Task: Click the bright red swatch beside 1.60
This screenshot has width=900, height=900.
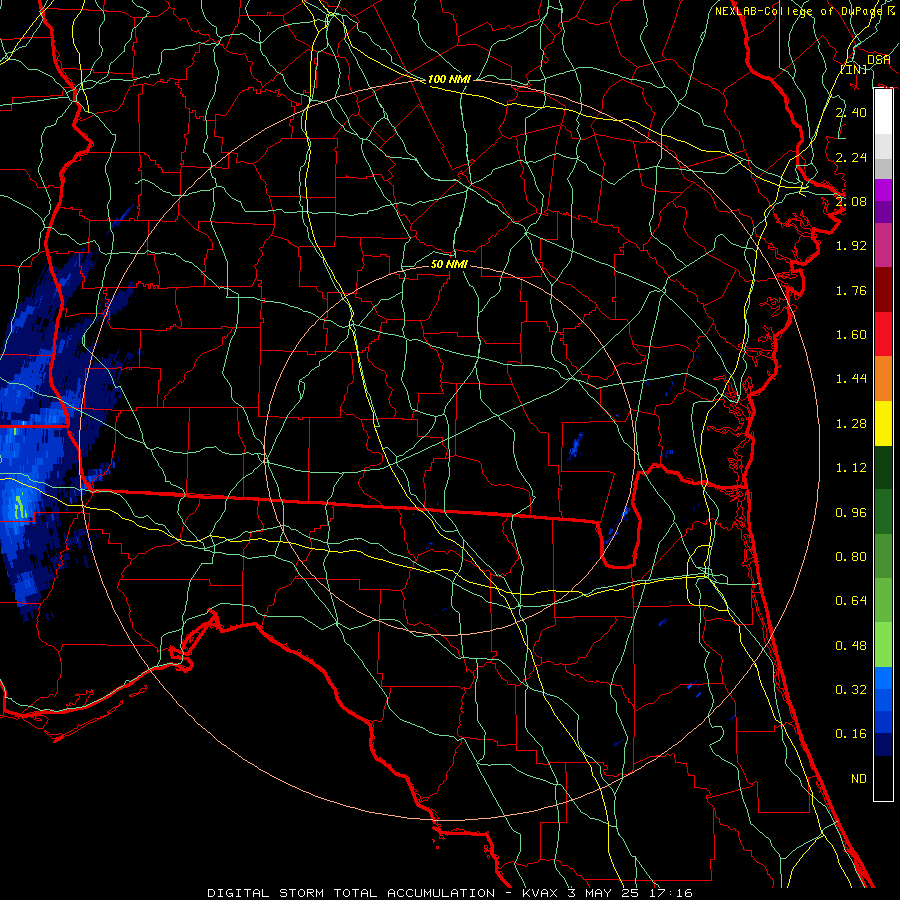Action: pos(883,334)
